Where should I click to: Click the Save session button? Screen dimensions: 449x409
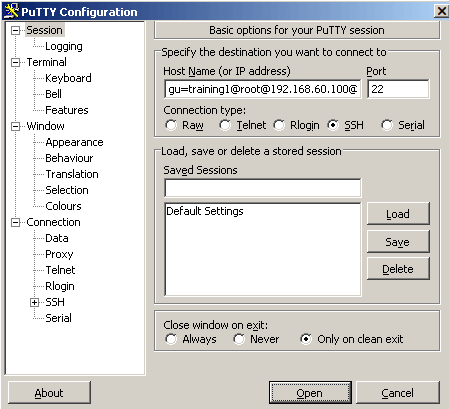click(398, 242)
